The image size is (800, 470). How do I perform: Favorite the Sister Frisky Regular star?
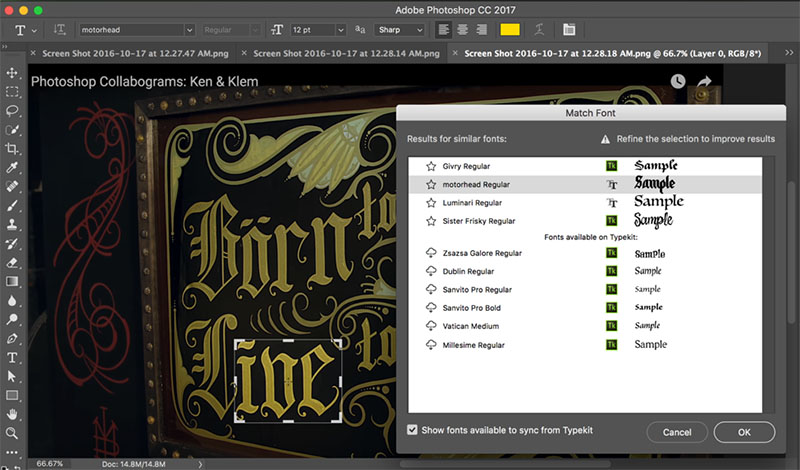click(x=431, y=221)
